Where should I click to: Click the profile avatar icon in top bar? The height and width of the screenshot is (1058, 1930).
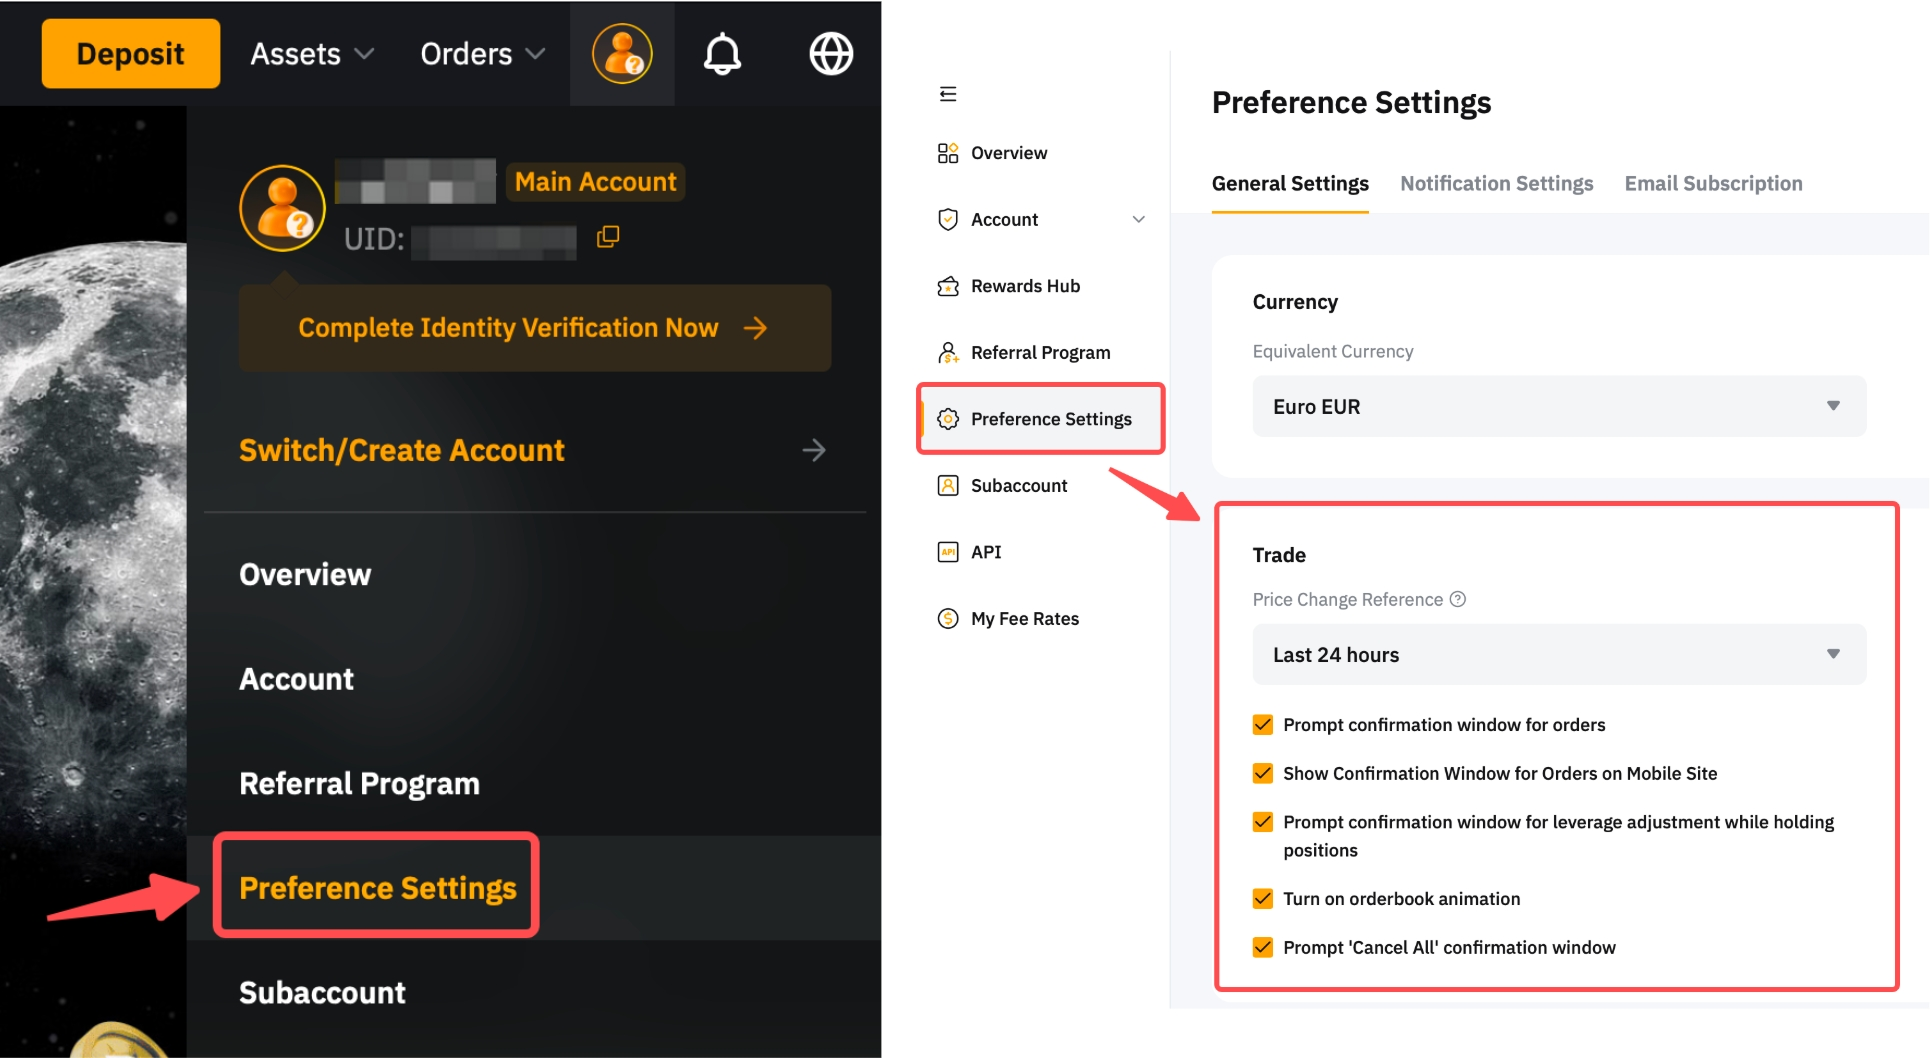click(x=622, y=54)
